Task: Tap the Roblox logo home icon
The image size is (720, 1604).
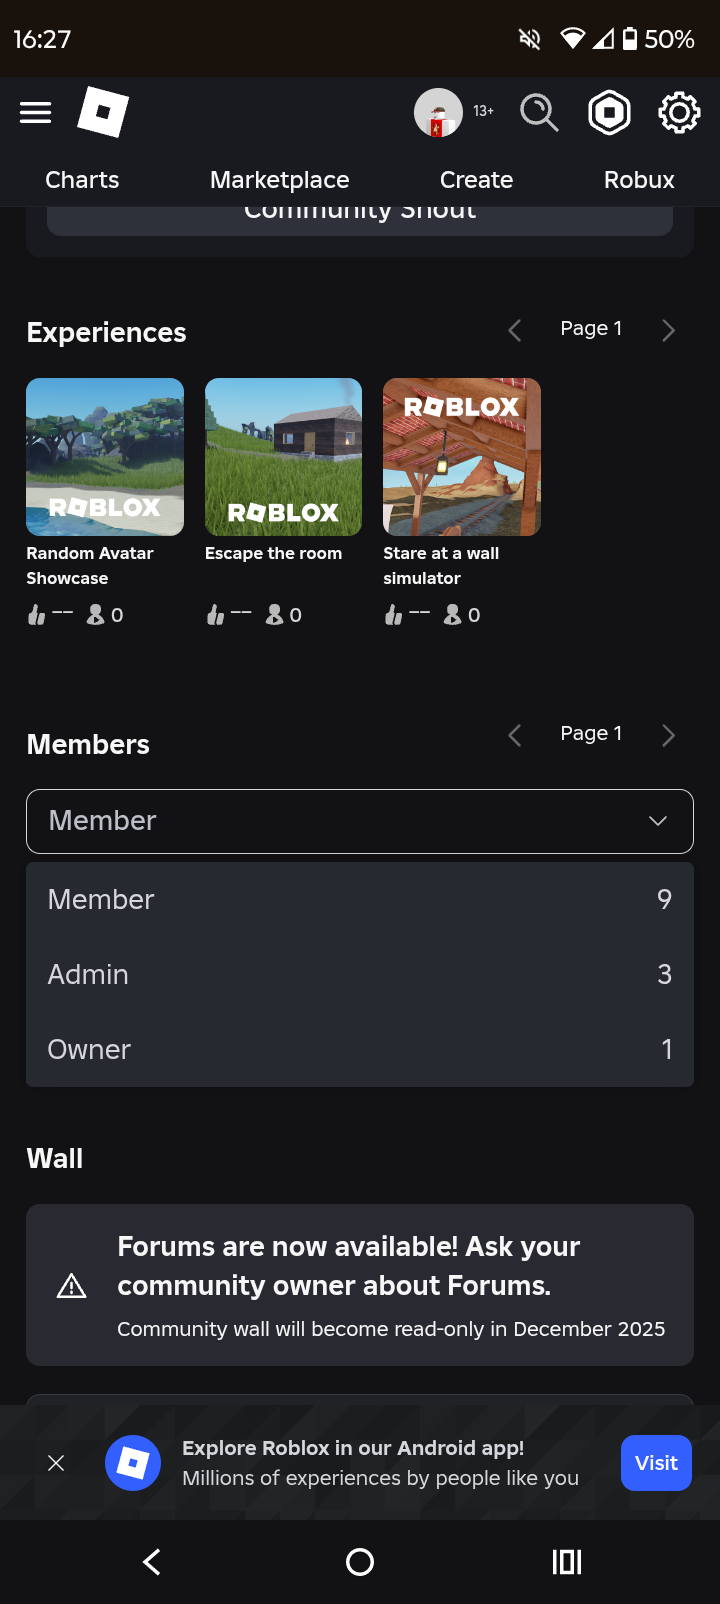Action: (x=103, y=112)
